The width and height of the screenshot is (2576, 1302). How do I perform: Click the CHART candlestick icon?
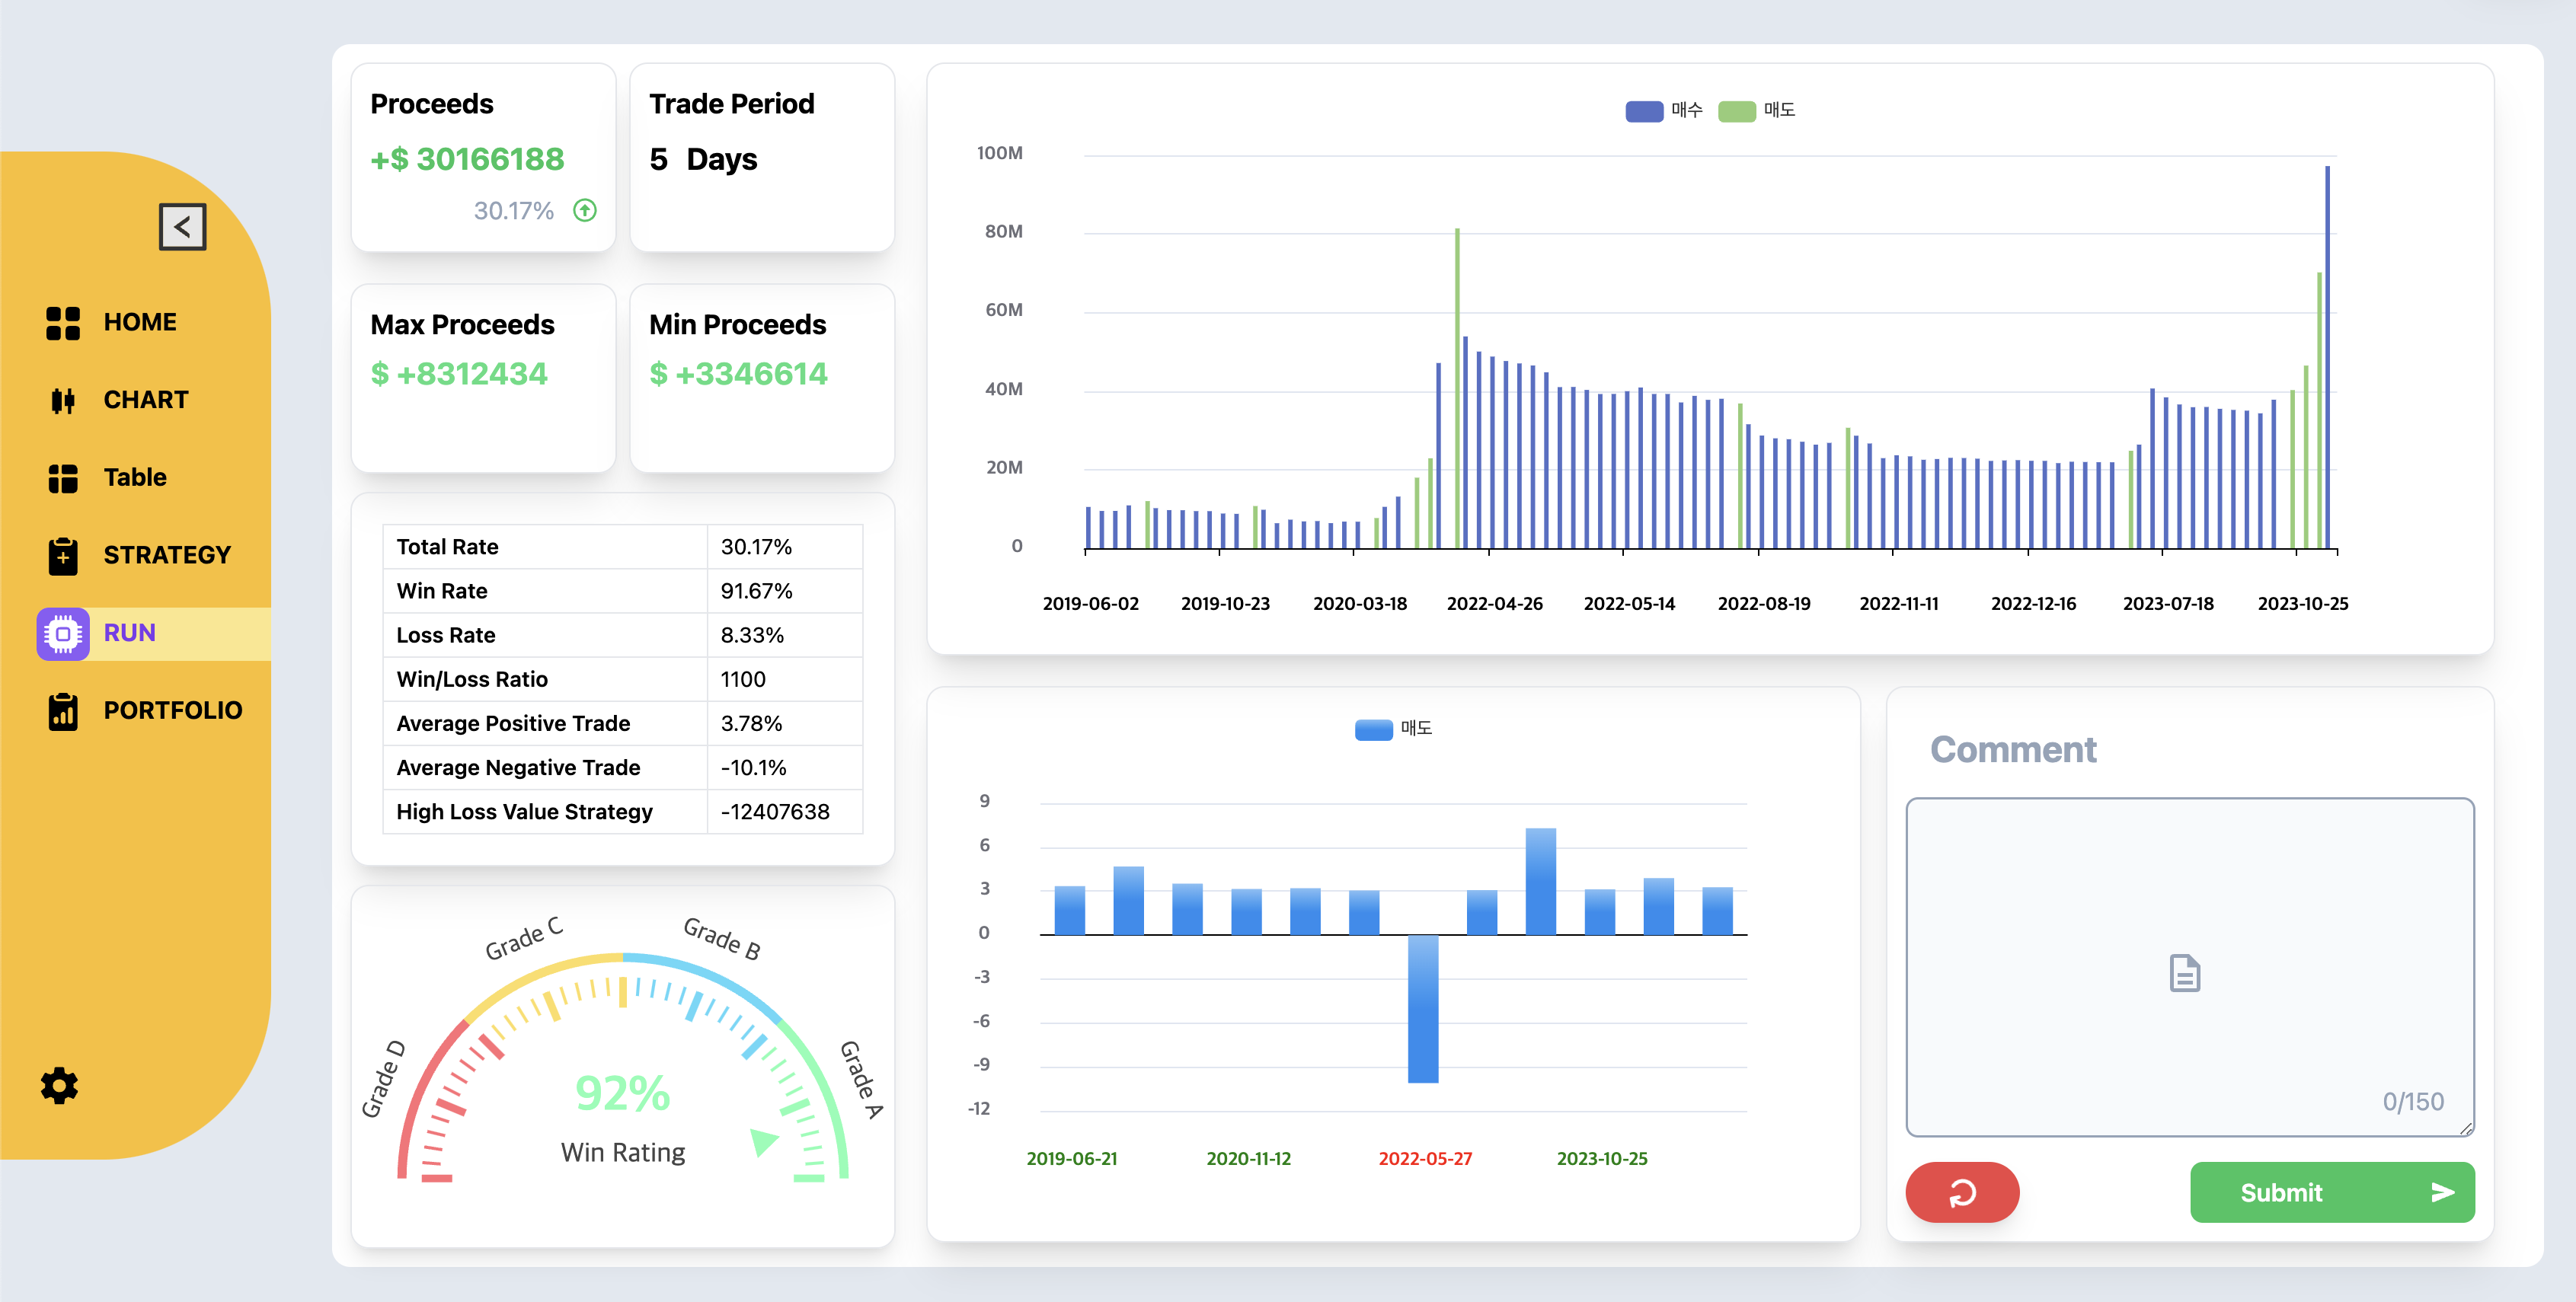coord(63,400)
